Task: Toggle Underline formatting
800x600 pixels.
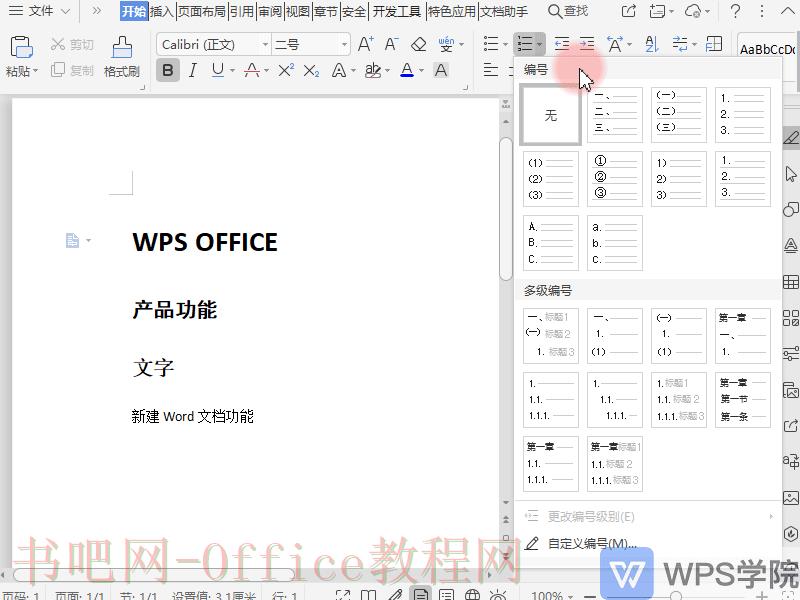Action: click(x=218, y=70)
